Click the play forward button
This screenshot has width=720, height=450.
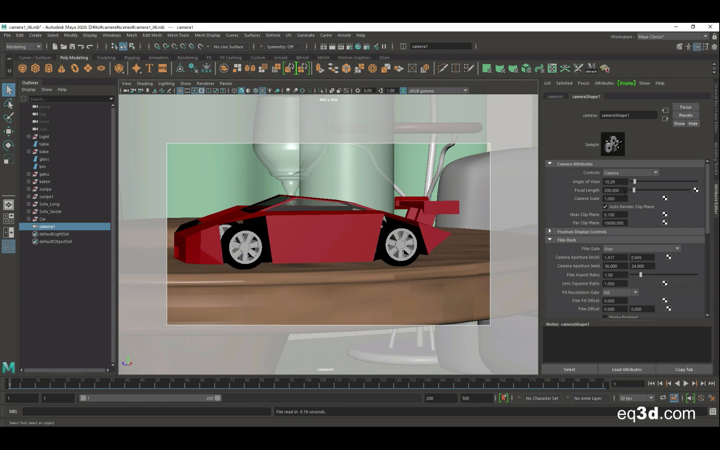688,383
